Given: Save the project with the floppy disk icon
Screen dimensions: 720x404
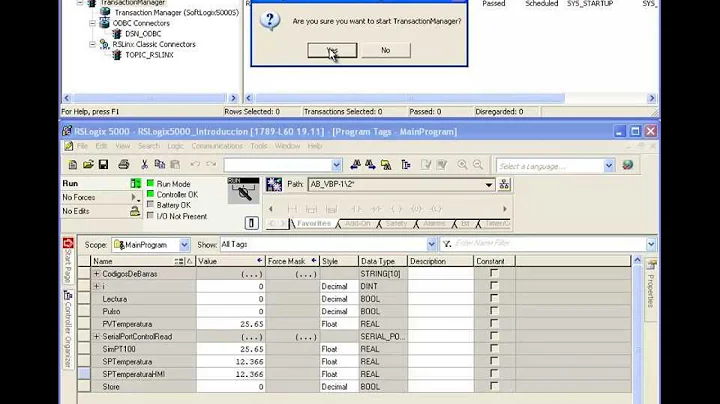Looking at the screenshot, I should coord(103,164).
